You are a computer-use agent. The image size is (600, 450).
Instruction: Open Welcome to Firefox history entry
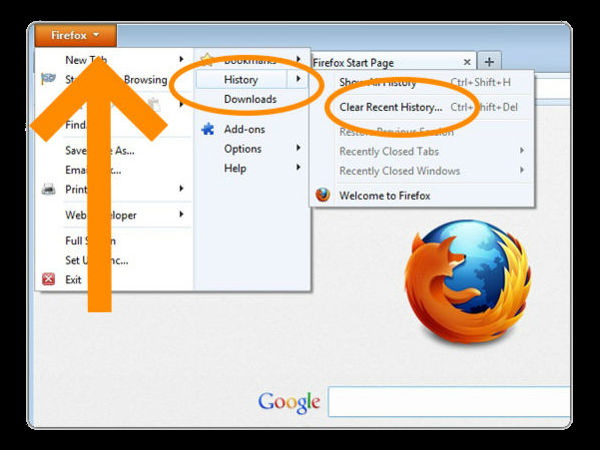[385, 196]
